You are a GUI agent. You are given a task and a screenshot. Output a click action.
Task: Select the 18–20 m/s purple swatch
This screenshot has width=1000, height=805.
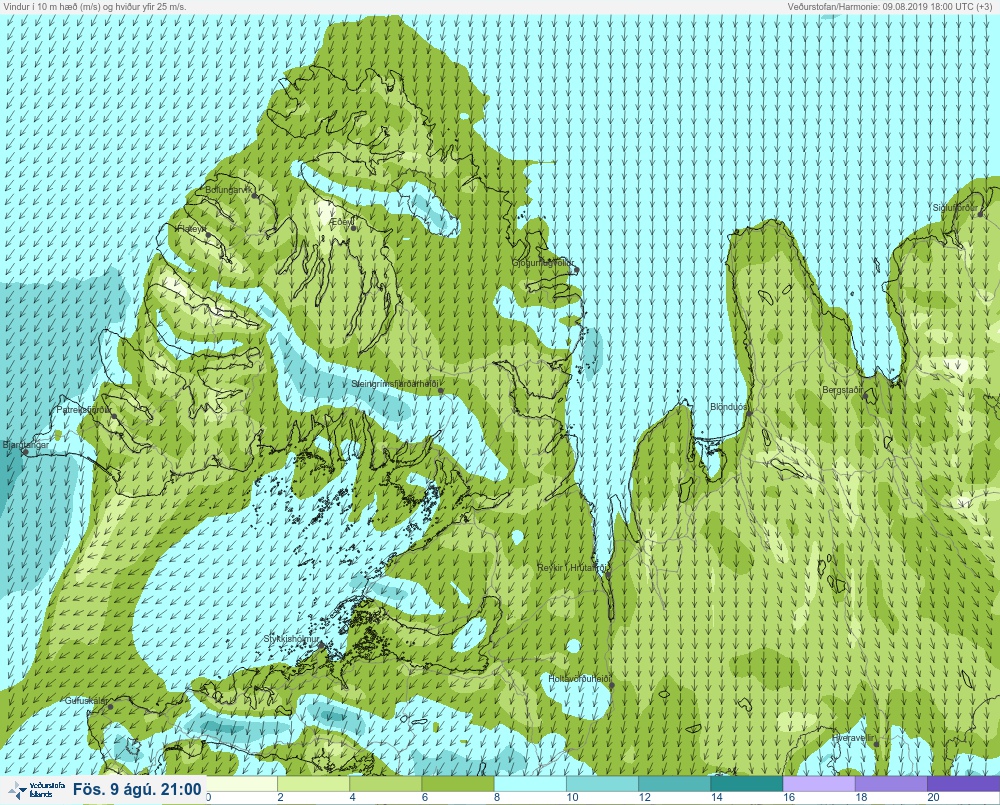pyautogui.click(x=891, y=784)
